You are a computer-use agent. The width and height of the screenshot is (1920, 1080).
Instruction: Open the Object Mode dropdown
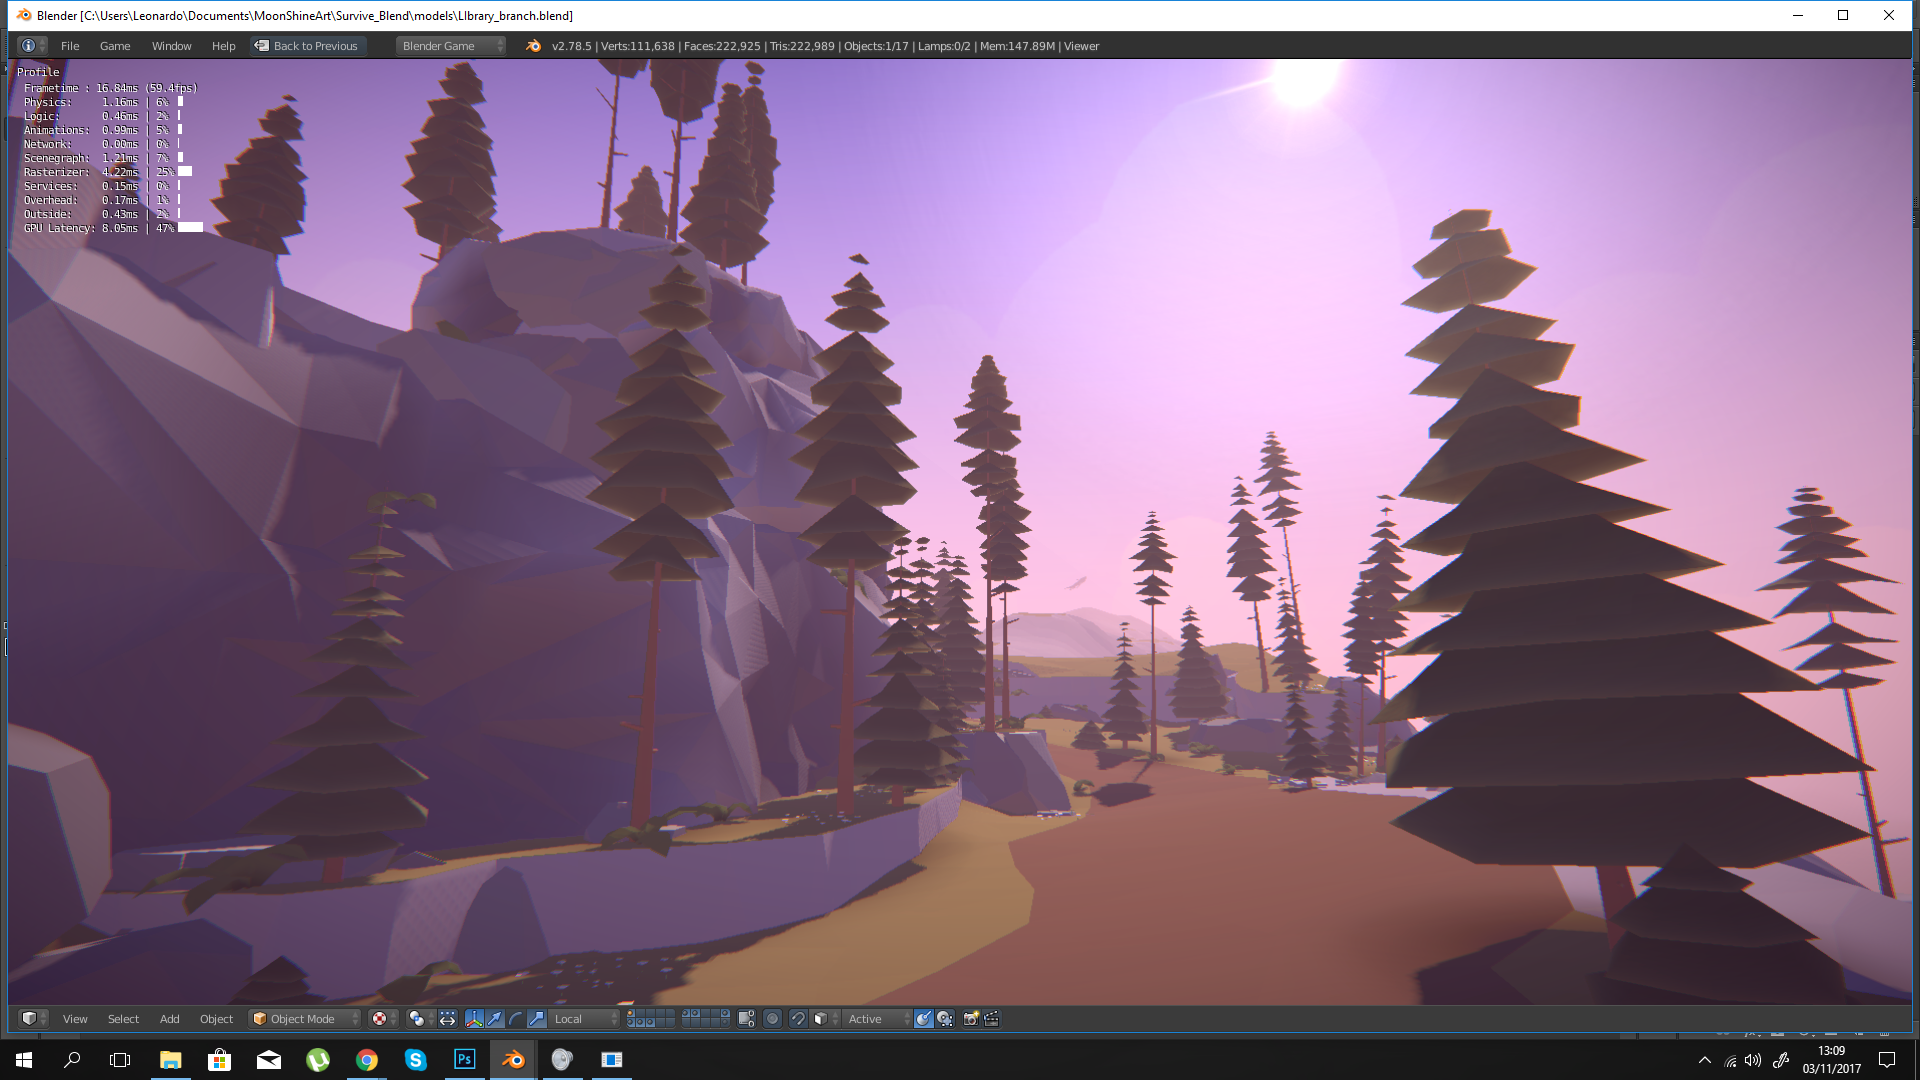[304, 1019]
